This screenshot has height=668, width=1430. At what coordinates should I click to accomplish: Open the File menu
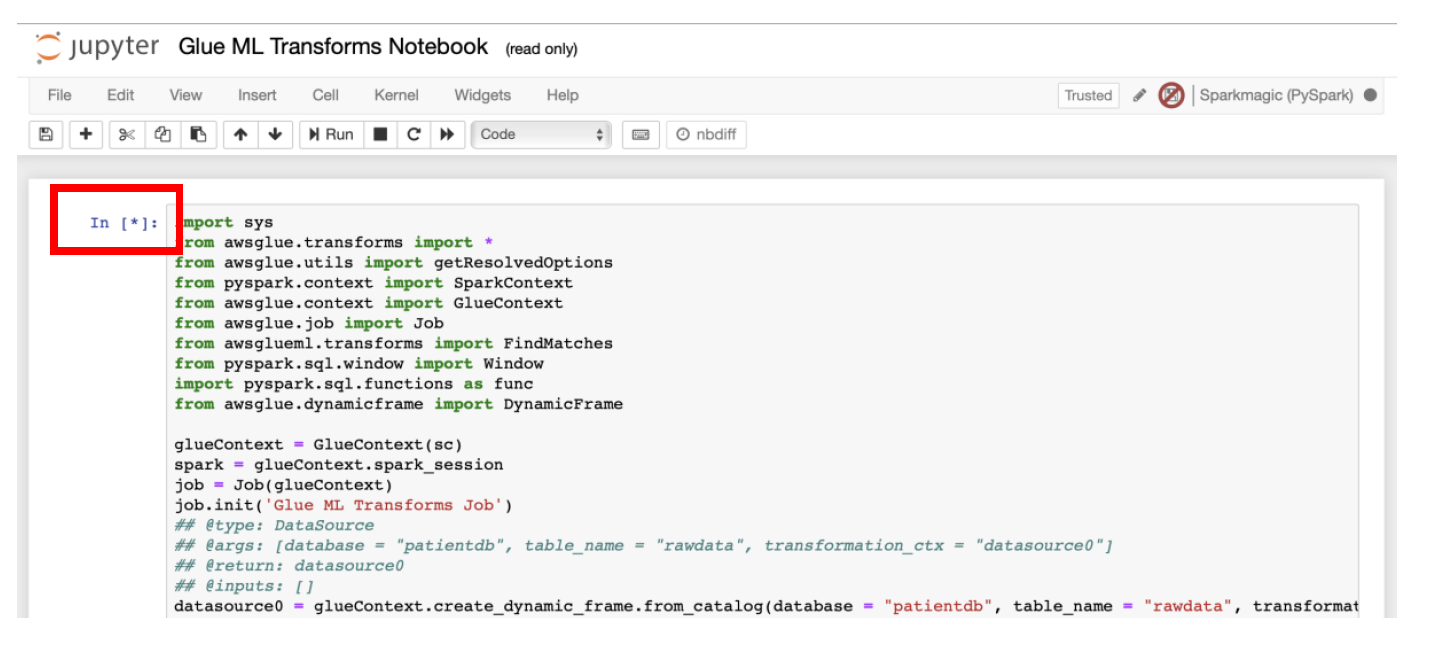point(60,95)
